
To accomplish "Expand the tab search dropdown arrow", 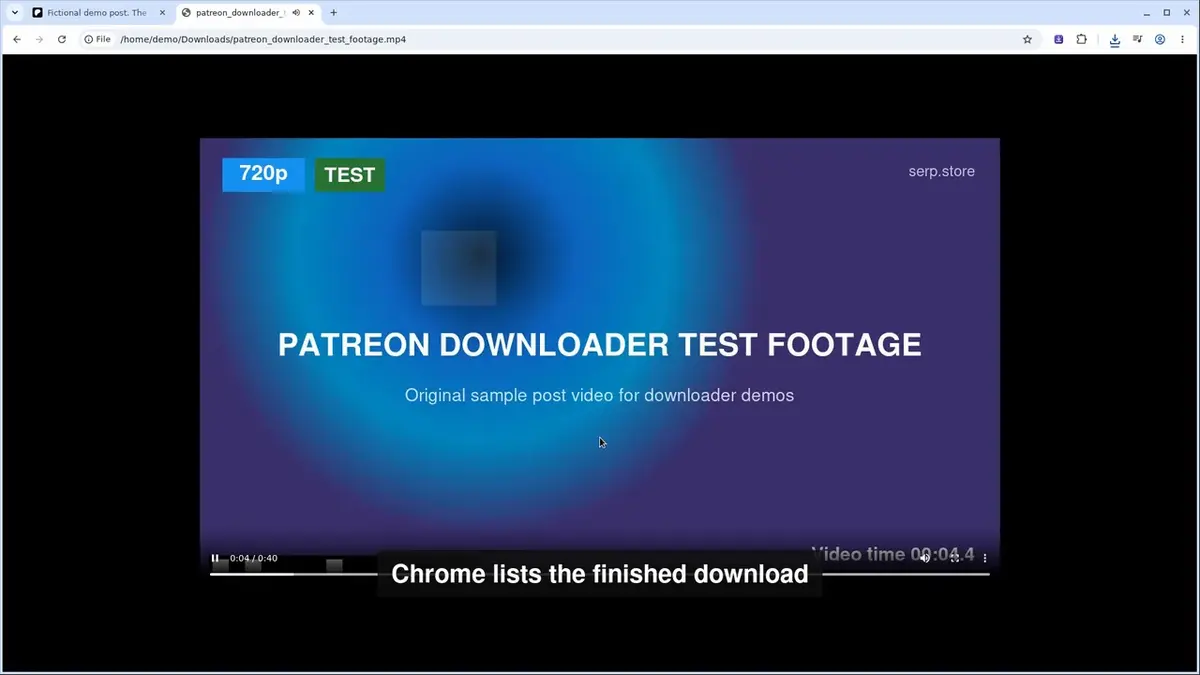I will click(x=14, y=13).
